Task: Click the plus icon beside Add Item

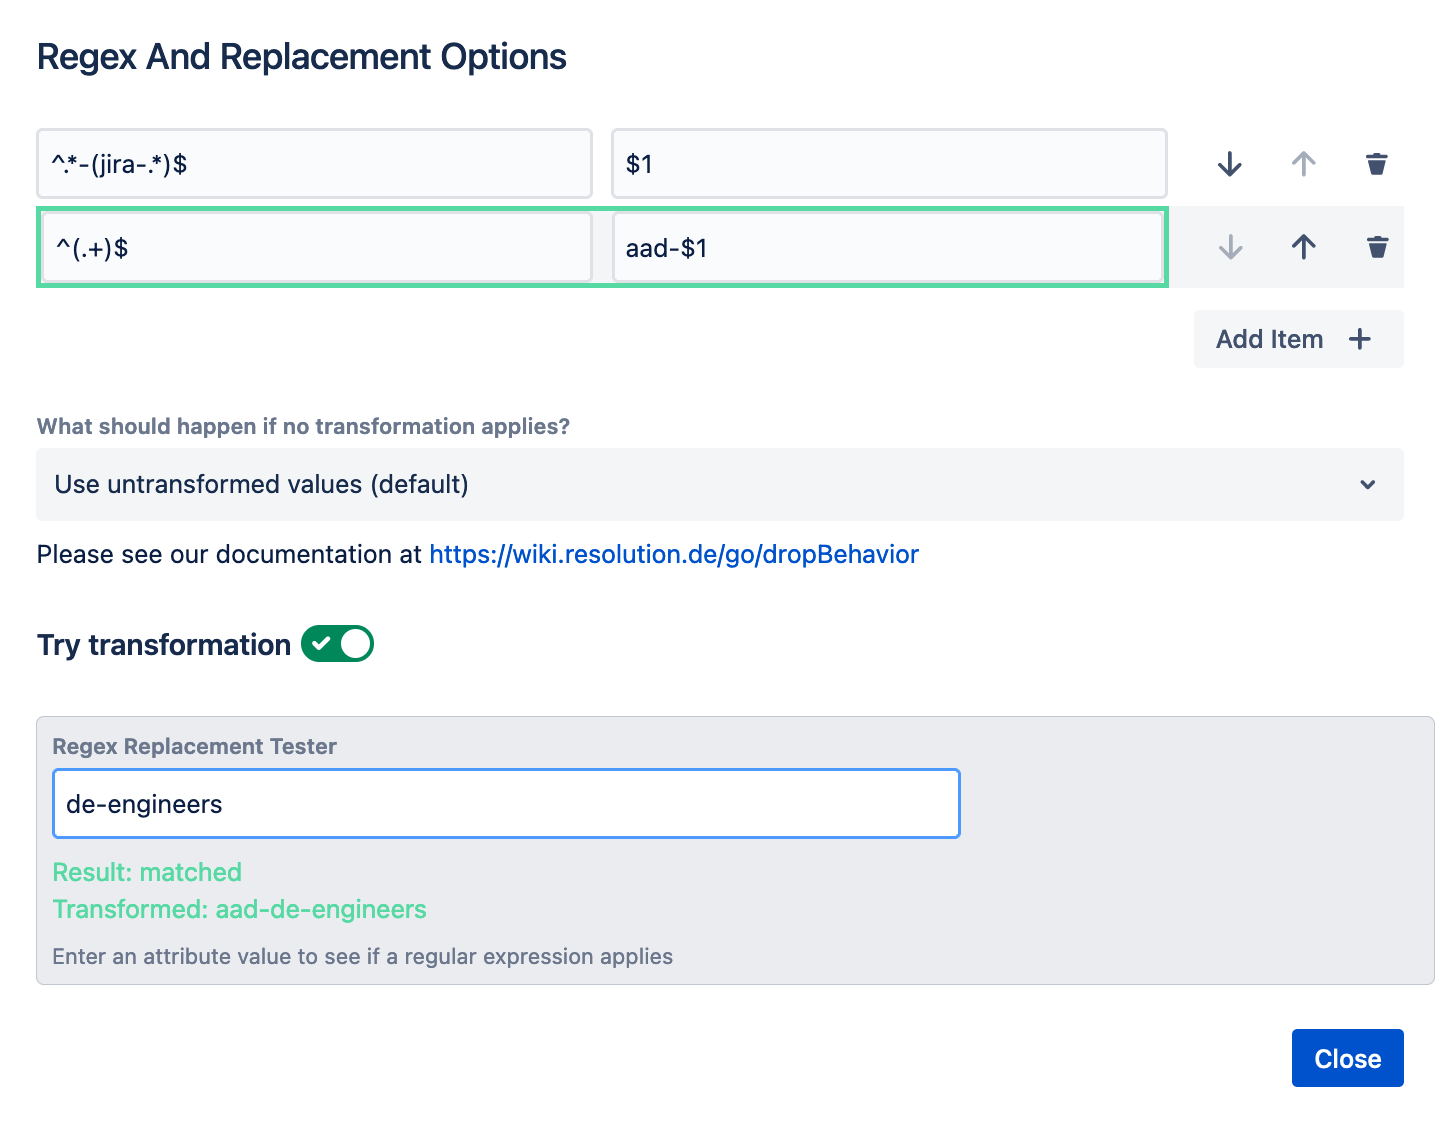Action: coord(1360,339)
